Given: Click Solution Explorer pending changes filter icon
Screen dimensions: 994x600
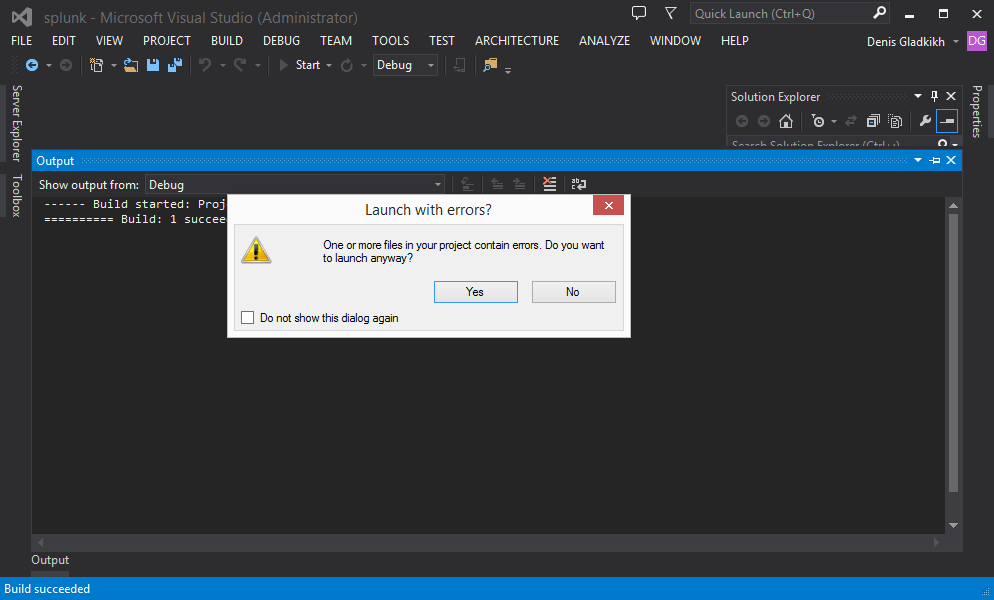Looking at the screenshot, I should coord(818,121).
